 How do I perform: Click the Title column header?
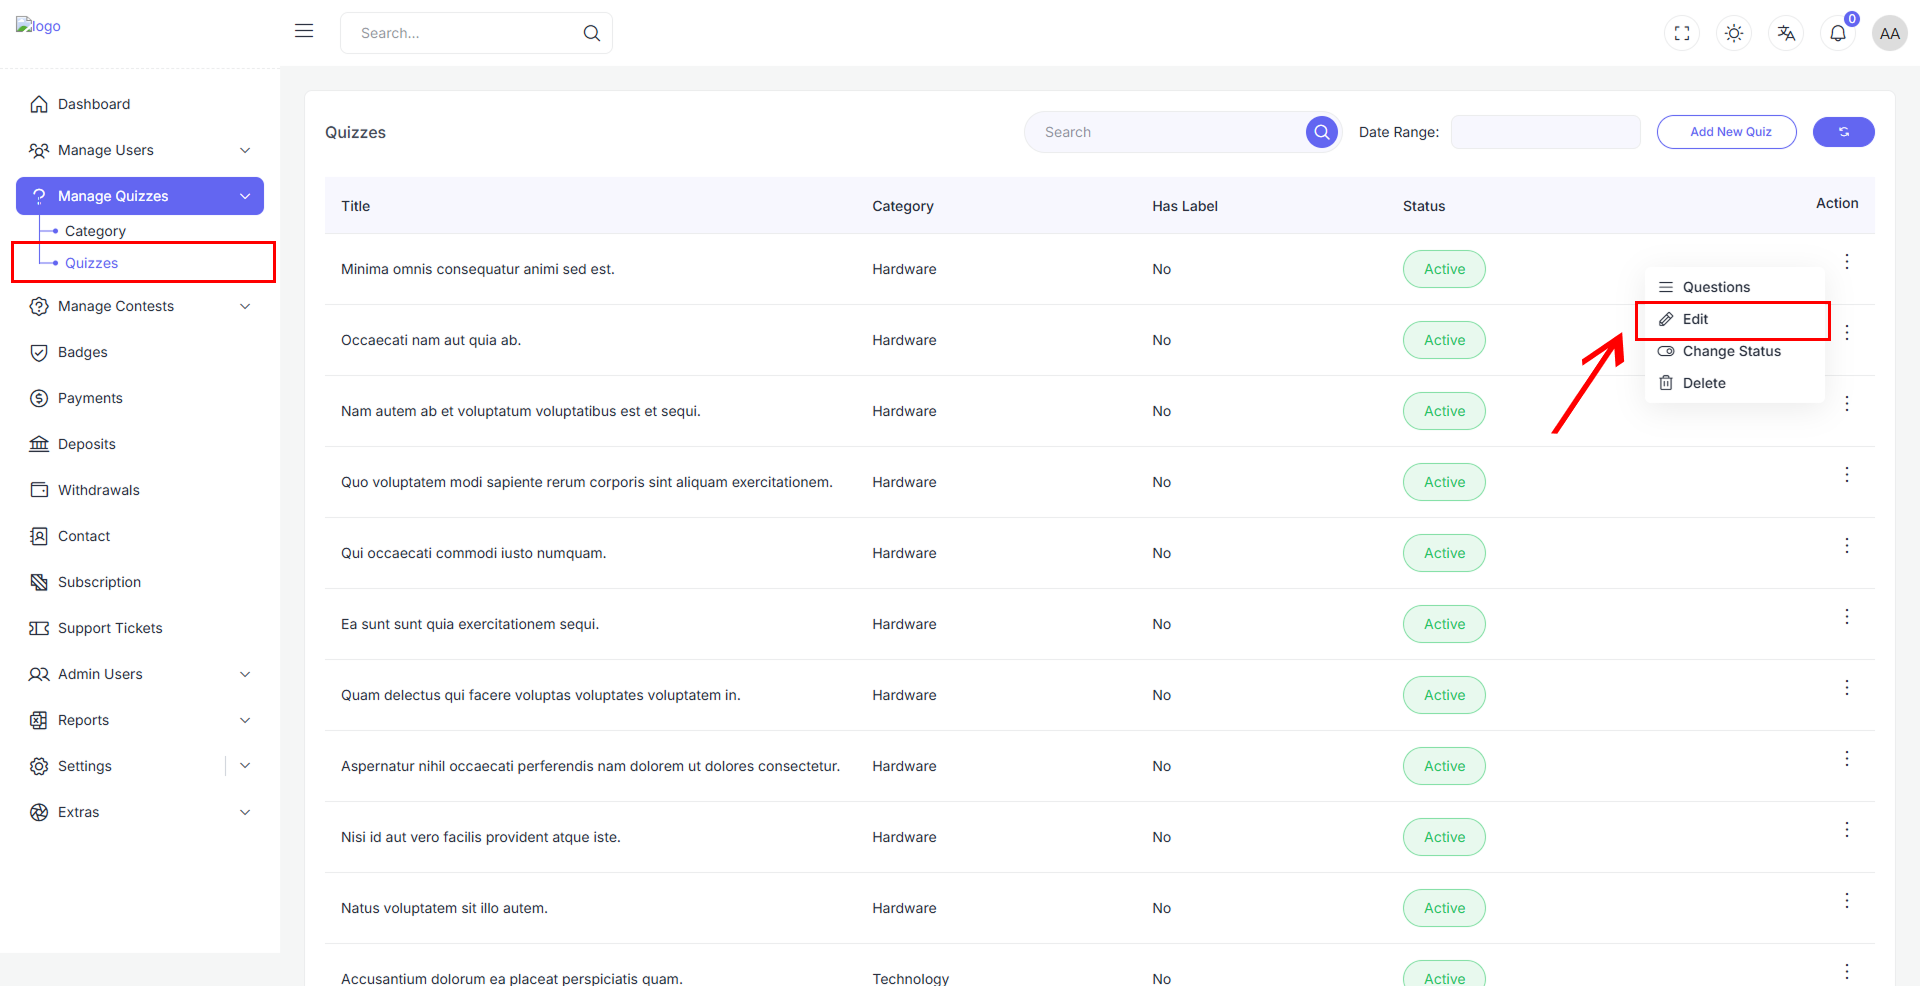355,206
